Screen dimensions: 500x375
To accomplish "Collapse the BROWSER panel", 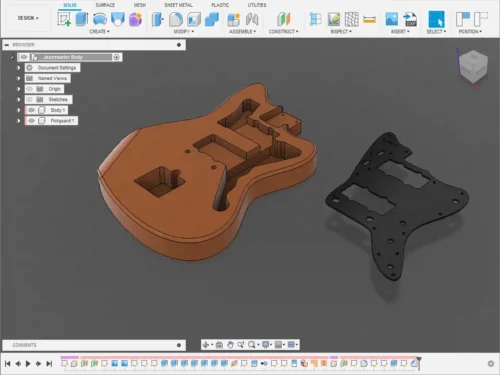I will coord(7,45).
